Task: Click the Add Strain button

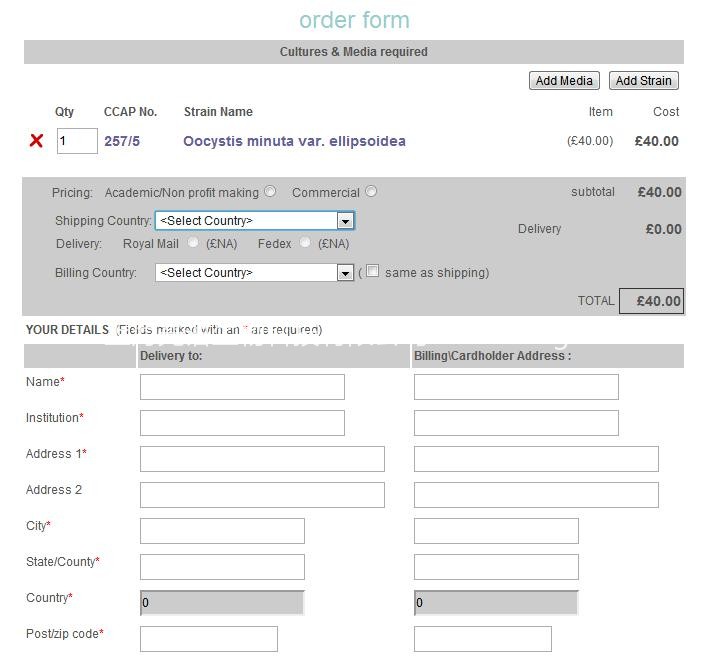Action: [643, 81]
